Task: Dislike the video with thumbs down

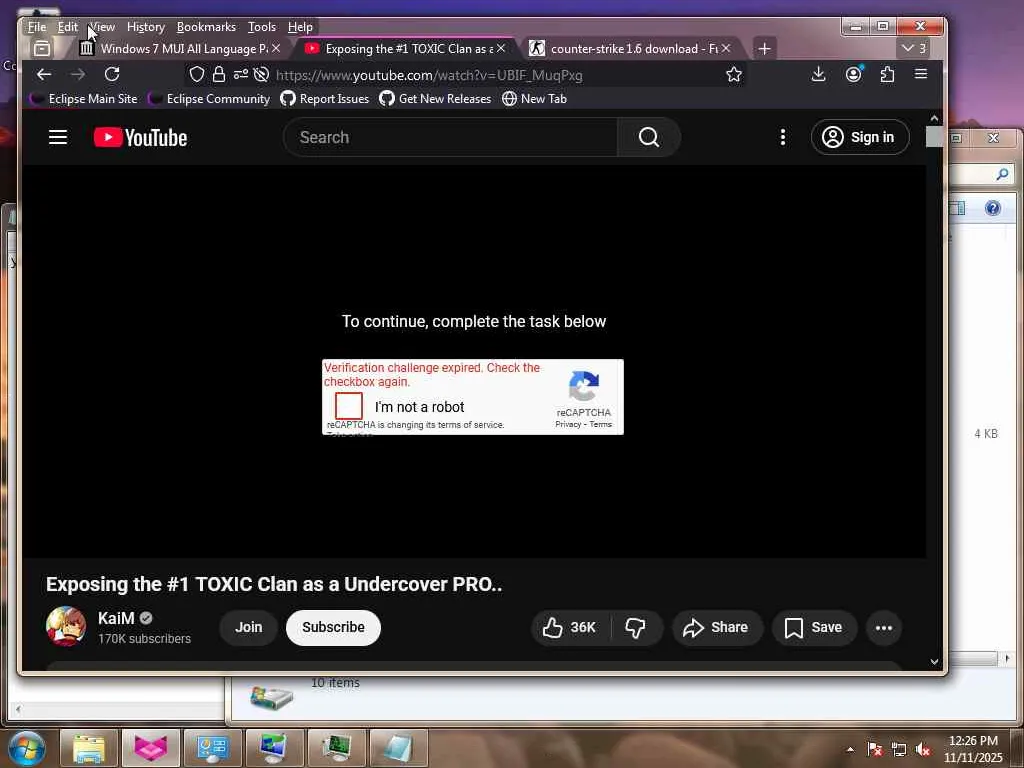Action: [635, 628]
